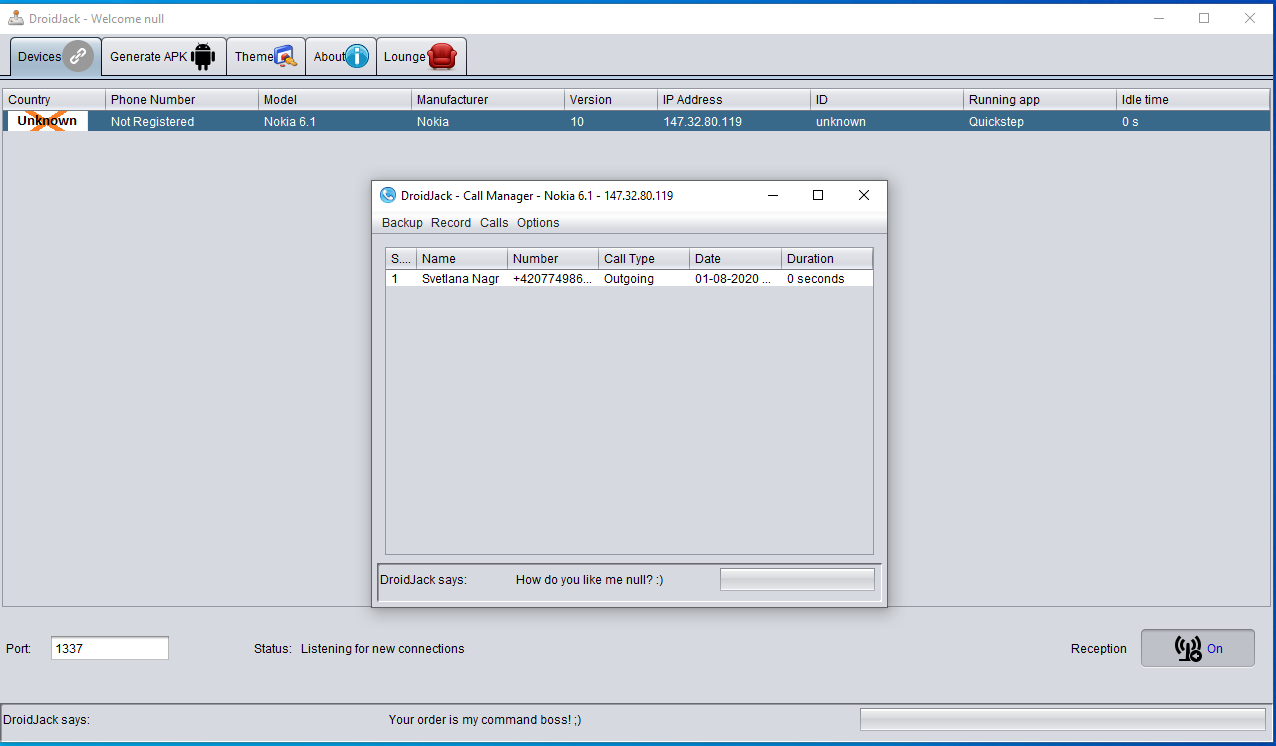Click the 0 s idle time cell
This screenshot has height=746, width=1276.
[1194, 121]
